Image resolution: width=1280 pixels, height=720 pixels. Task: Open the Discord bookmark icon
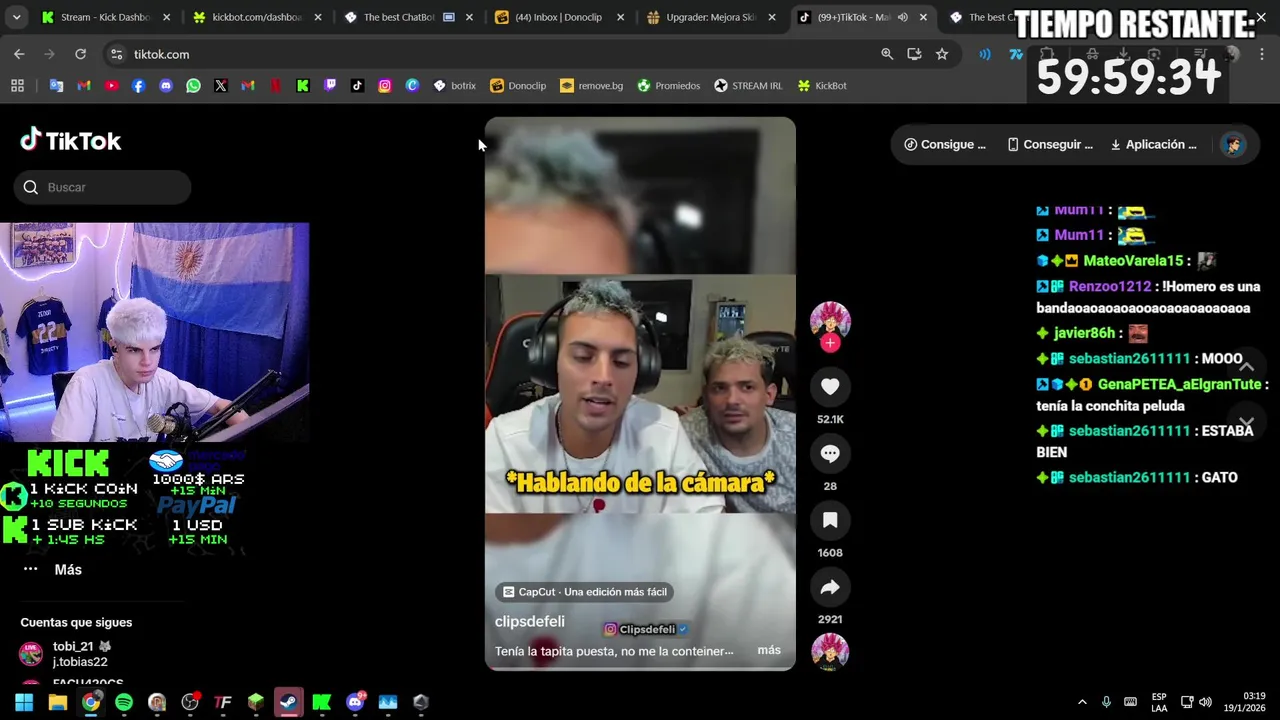click(x=166, y=86)
